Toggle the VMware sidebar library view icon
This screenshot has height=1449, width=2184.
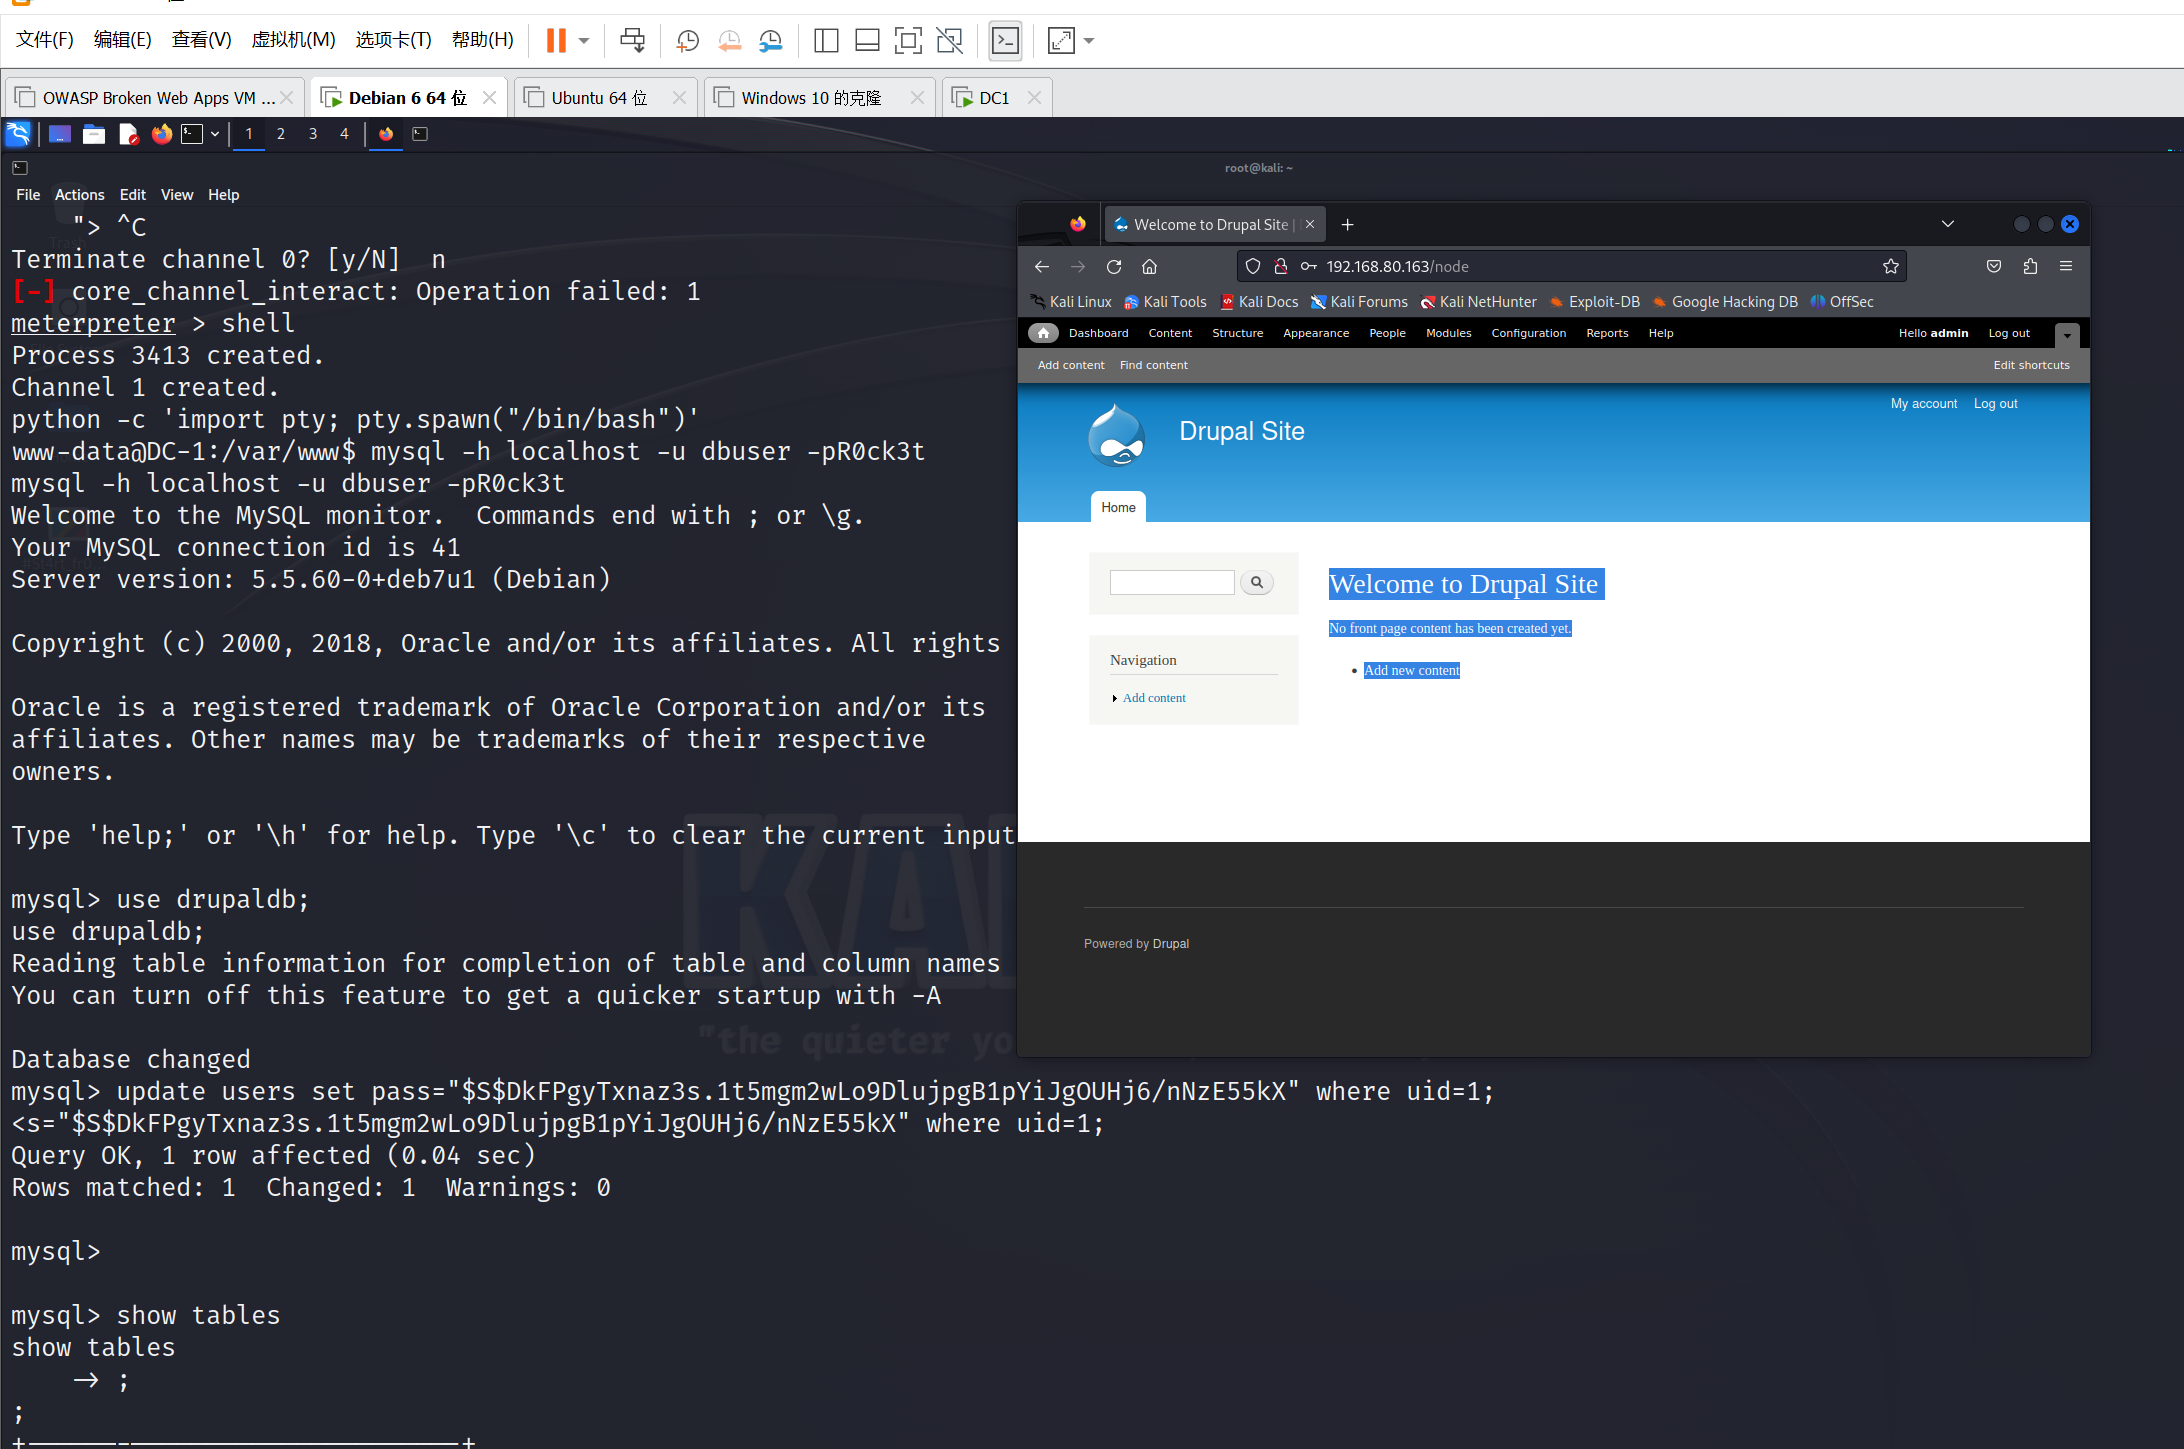pos(826,40)
